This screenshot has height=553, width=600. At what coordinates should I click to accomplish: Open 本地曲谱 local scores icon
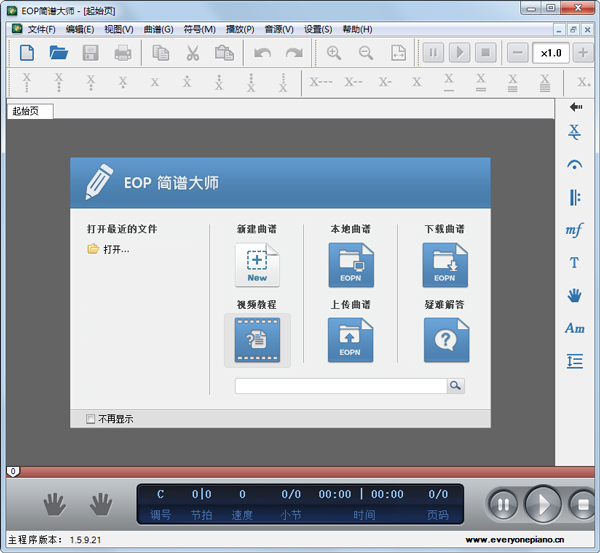pos(351,265)
